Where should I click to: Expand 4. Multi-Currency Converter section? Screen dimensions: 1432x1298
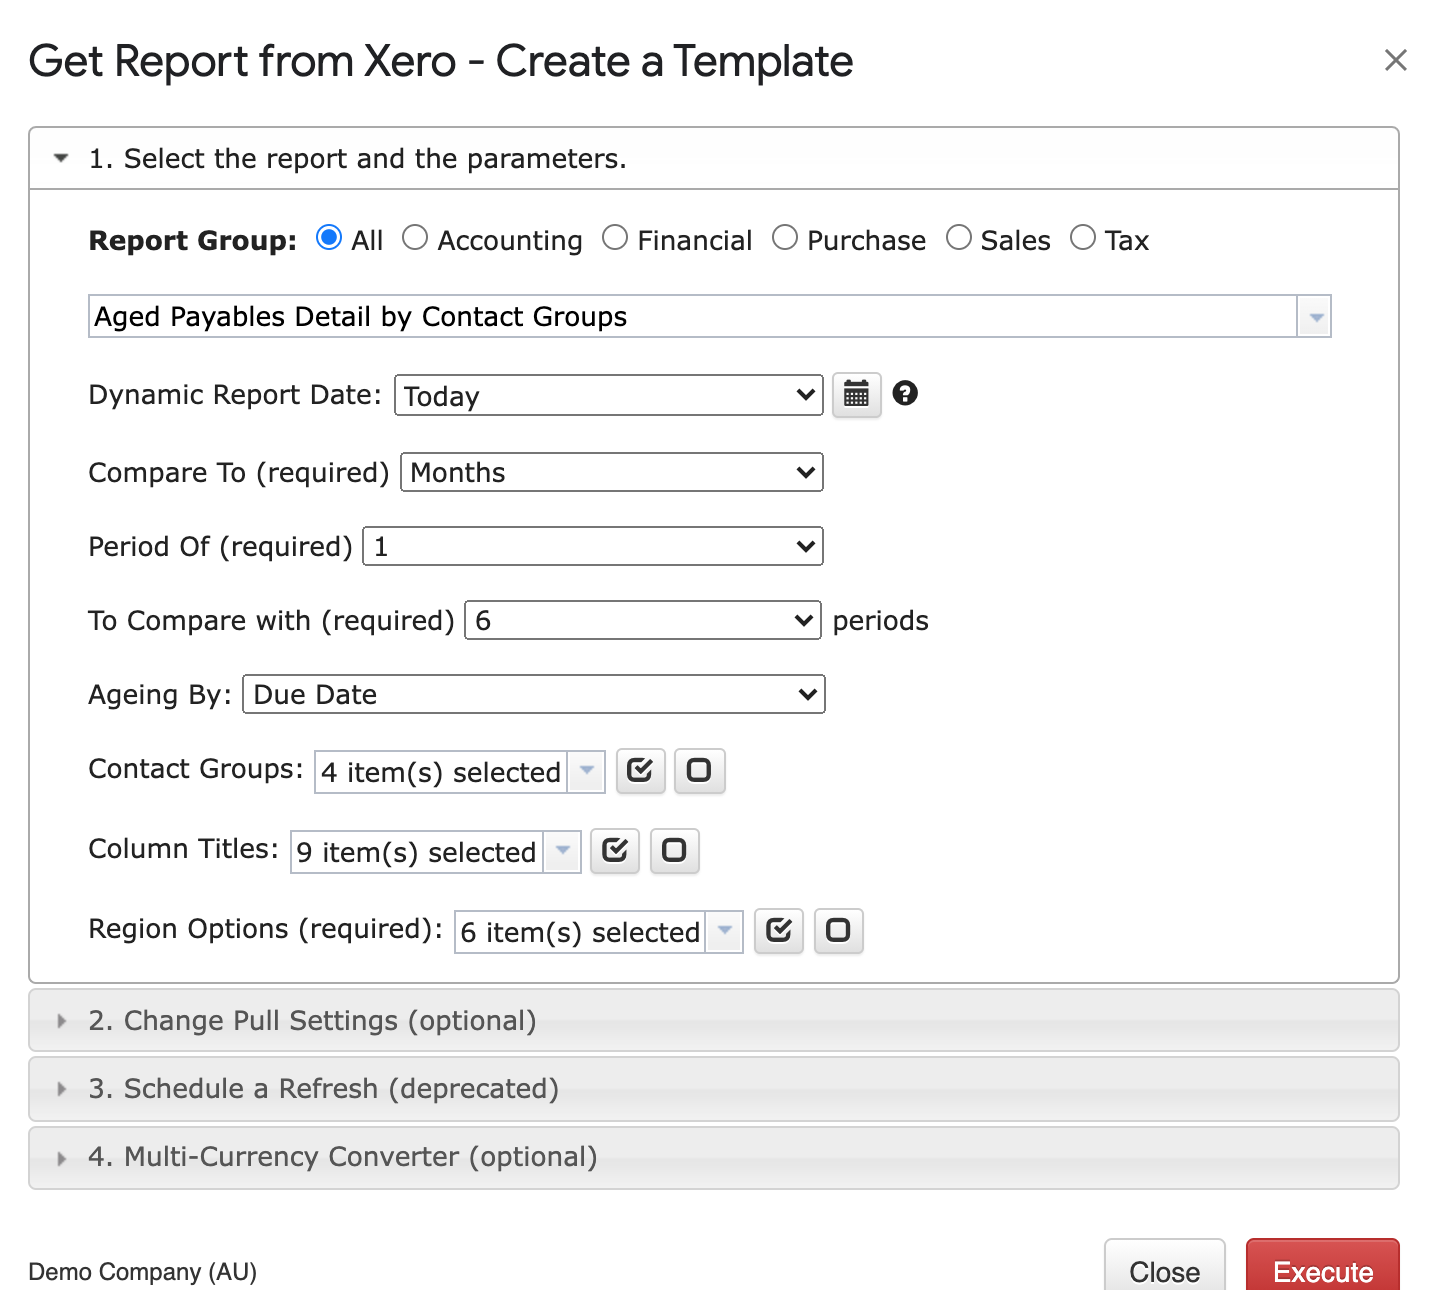point(714,1157)
